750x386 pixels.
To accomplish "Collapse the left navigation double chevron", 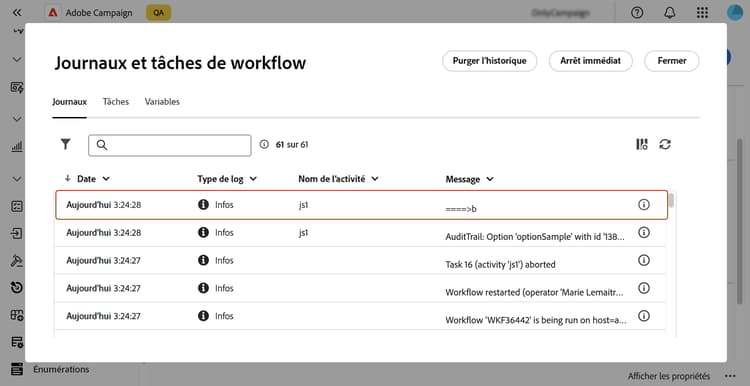I will tap(17, 12).
